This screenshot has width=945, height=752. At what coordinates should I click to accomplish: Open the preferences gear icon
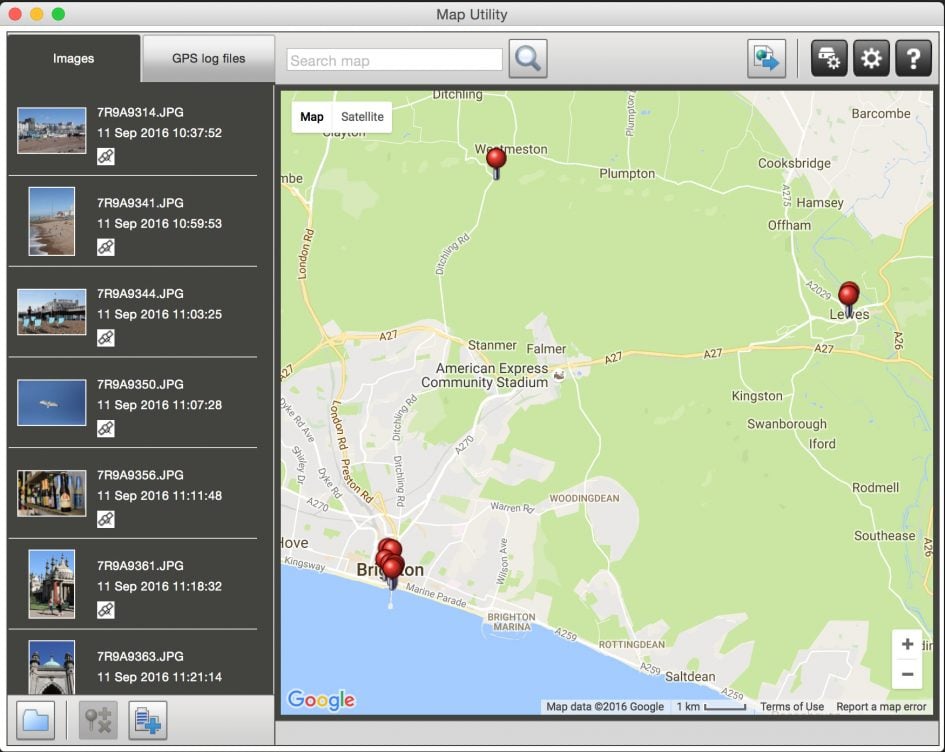[870, 57]
